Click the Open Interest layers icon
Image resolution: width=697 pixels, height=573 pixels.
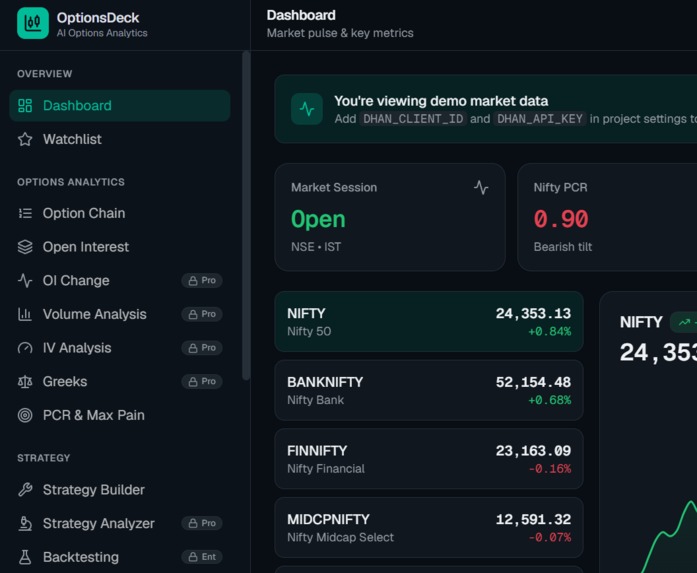click(25, 247)
